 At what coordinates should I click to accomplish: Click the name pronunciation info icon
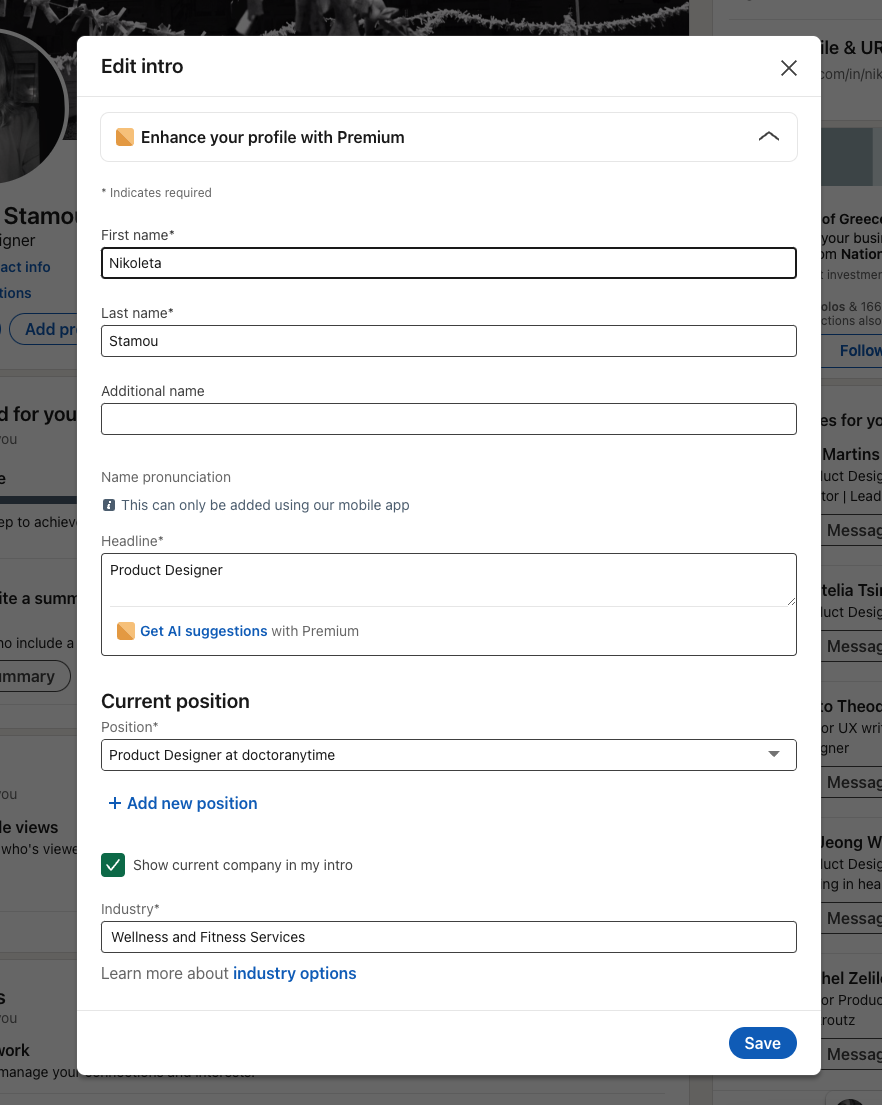109,505
